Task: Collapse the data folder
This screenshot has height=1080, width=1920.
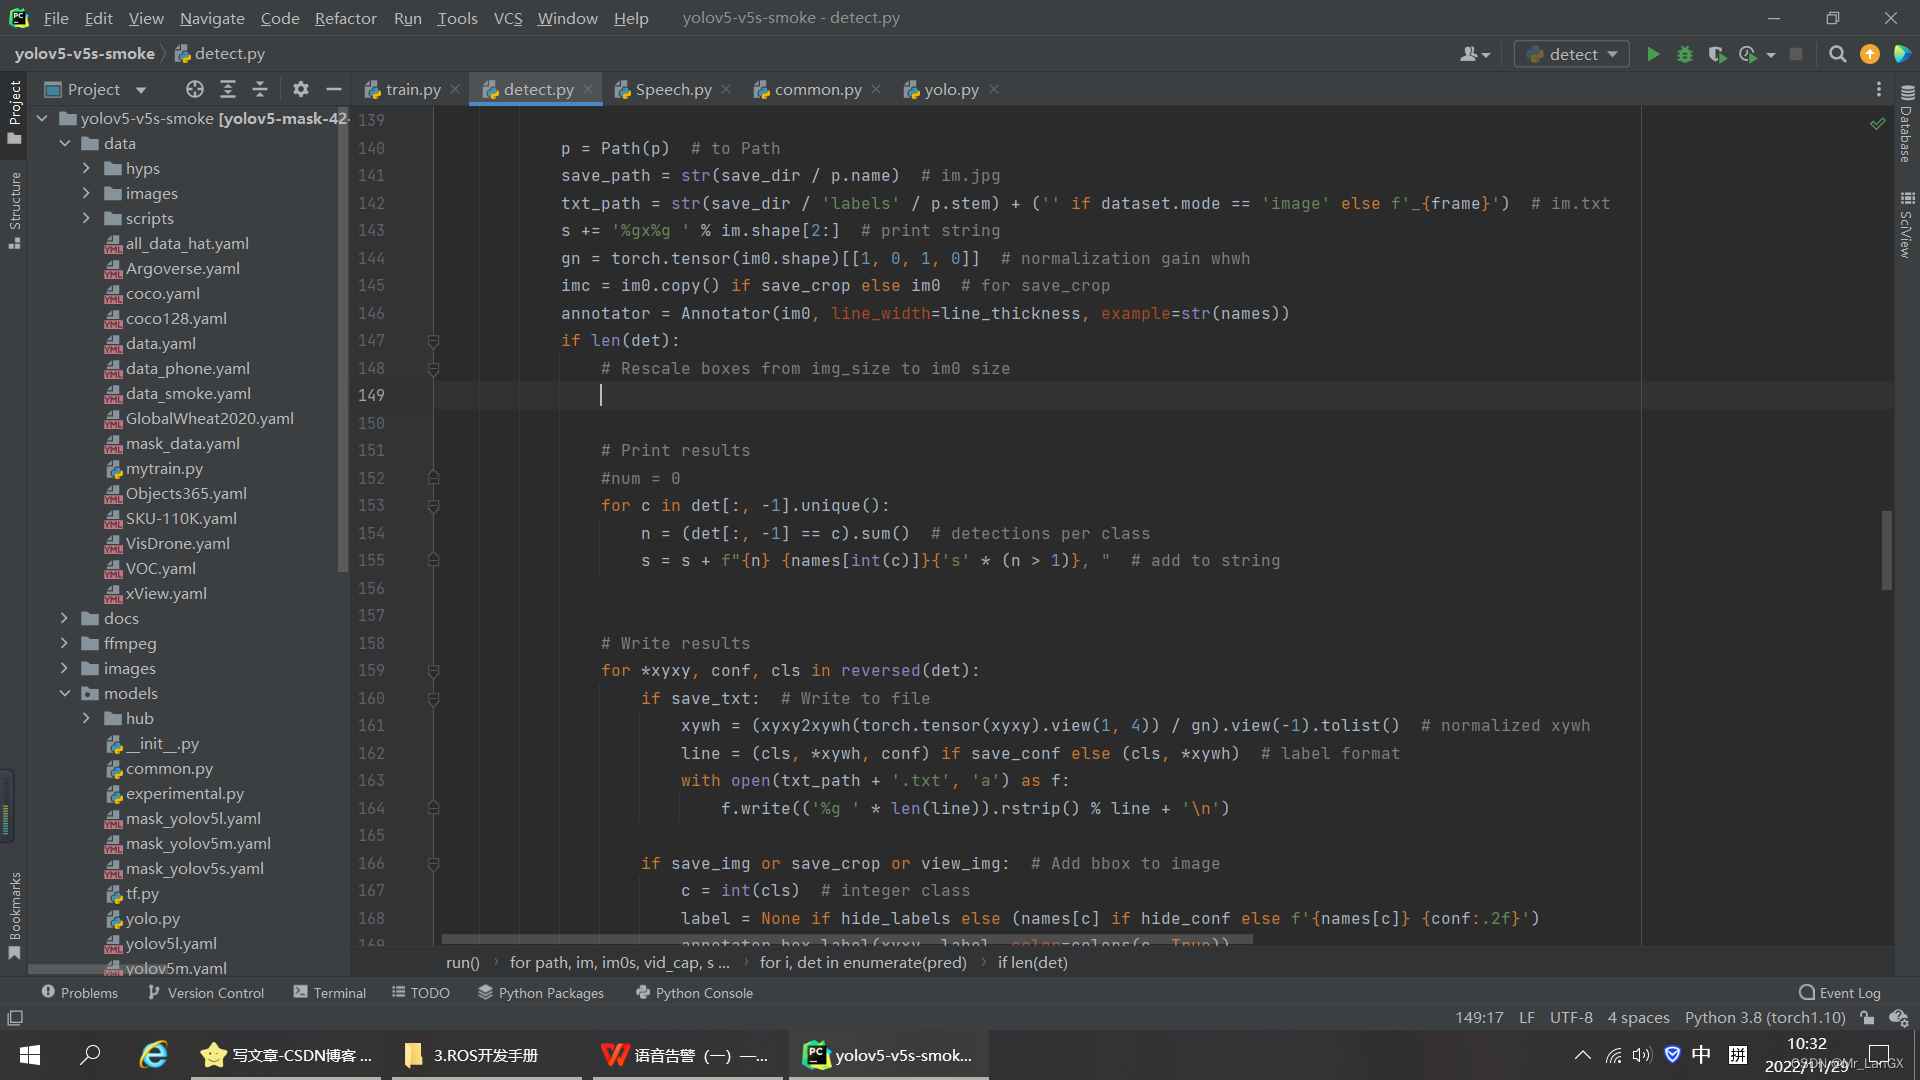Action: point(64,143)
